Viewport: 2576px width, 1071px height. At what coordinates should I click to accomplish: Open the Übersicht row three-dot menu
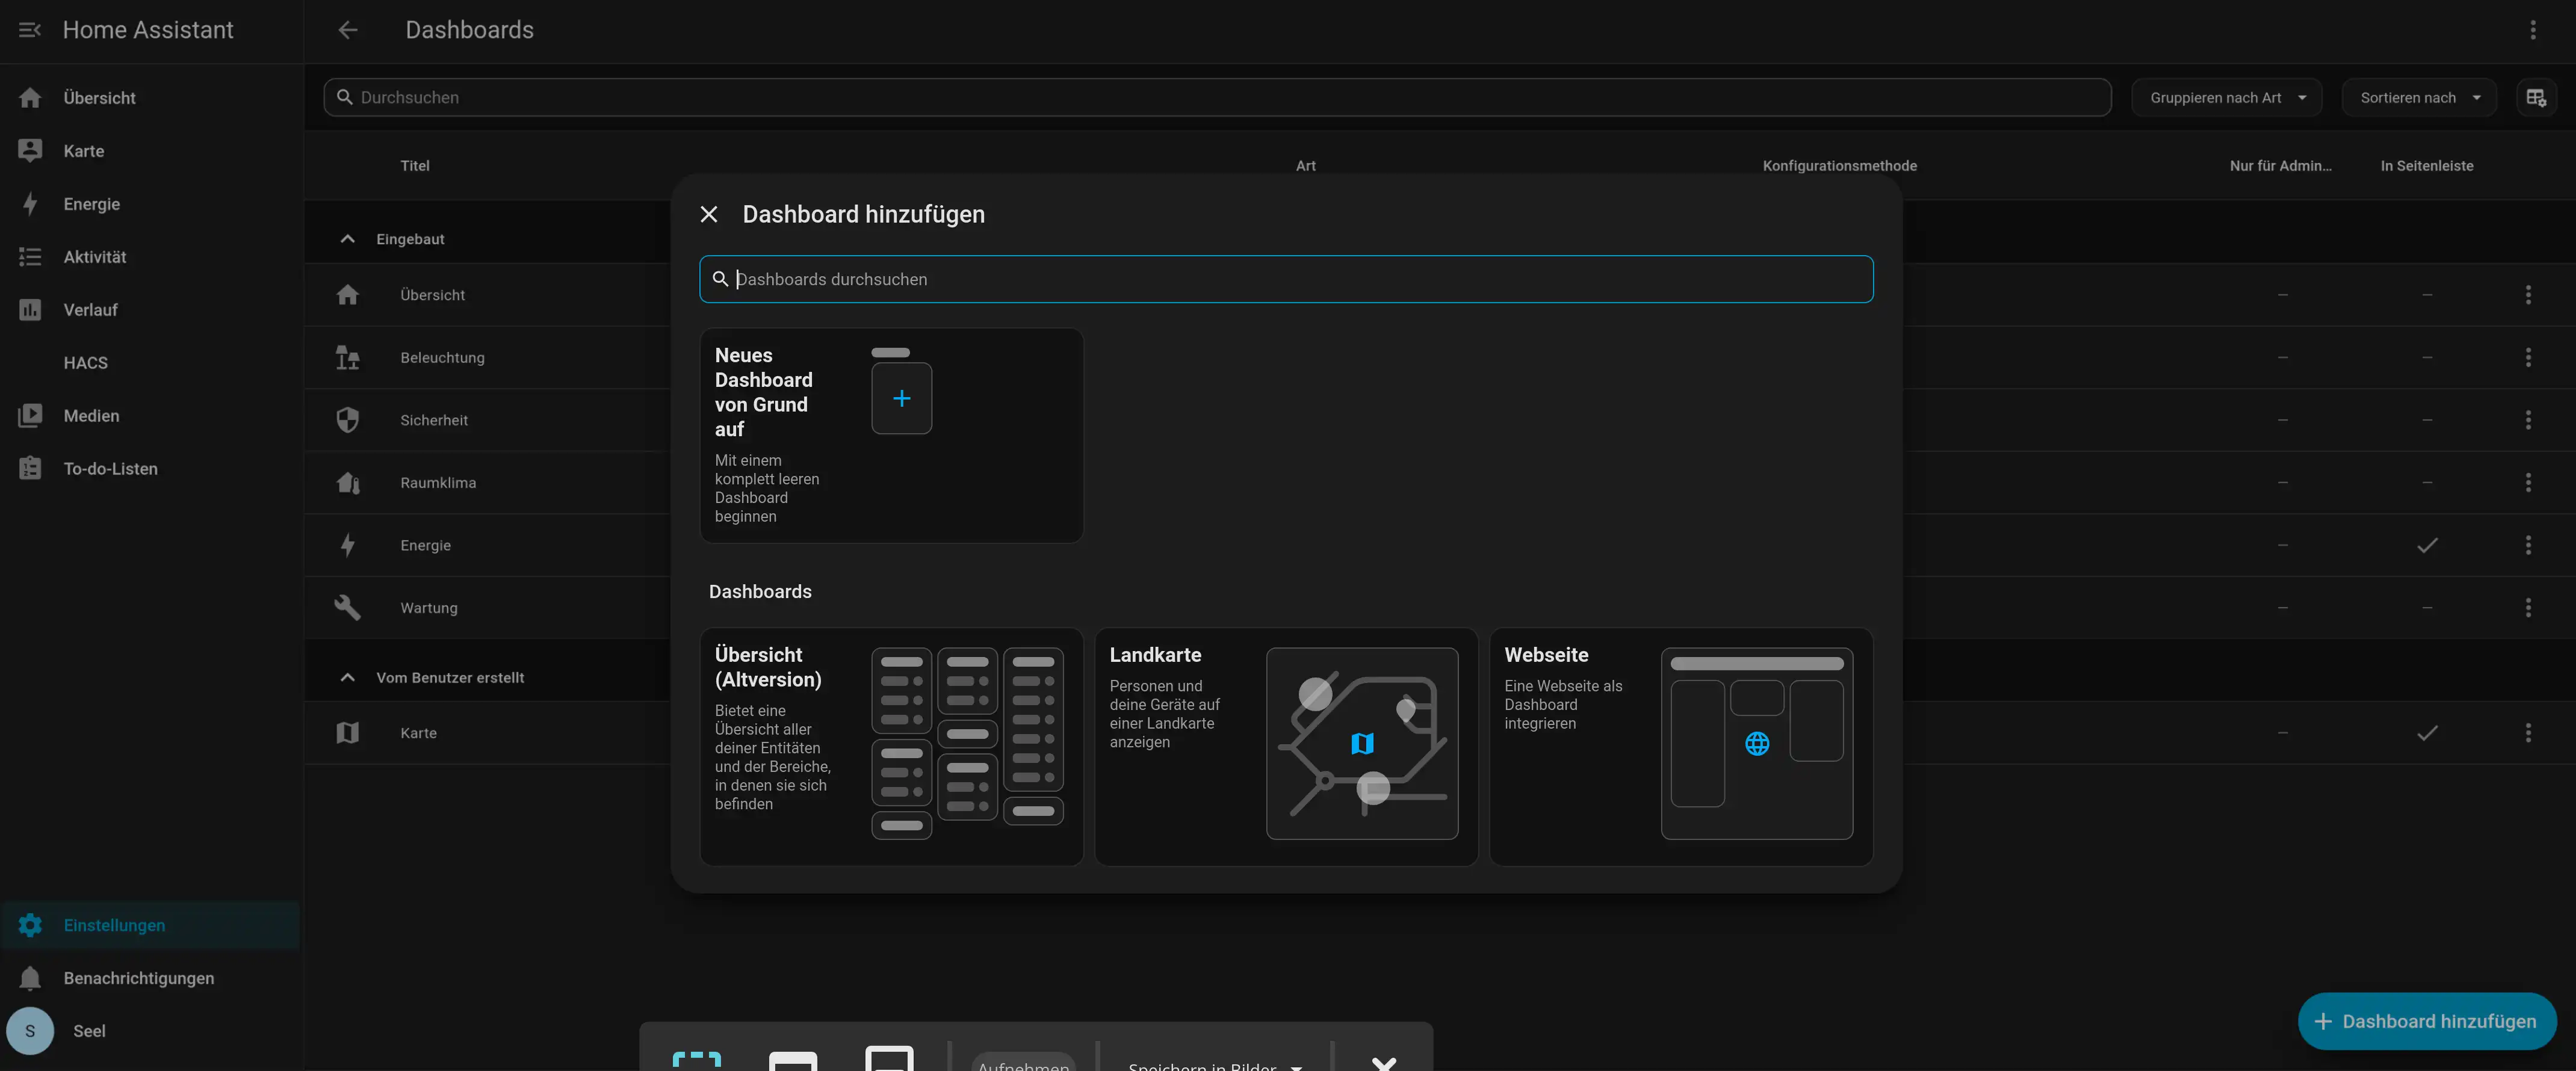coord(2528,295)
